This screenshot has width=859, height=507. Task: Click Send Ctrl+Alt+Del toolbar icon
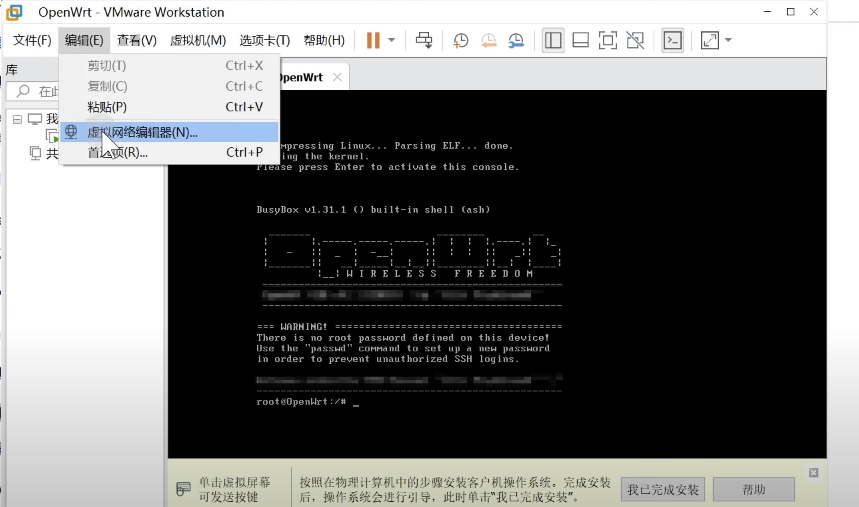(424, 40)
